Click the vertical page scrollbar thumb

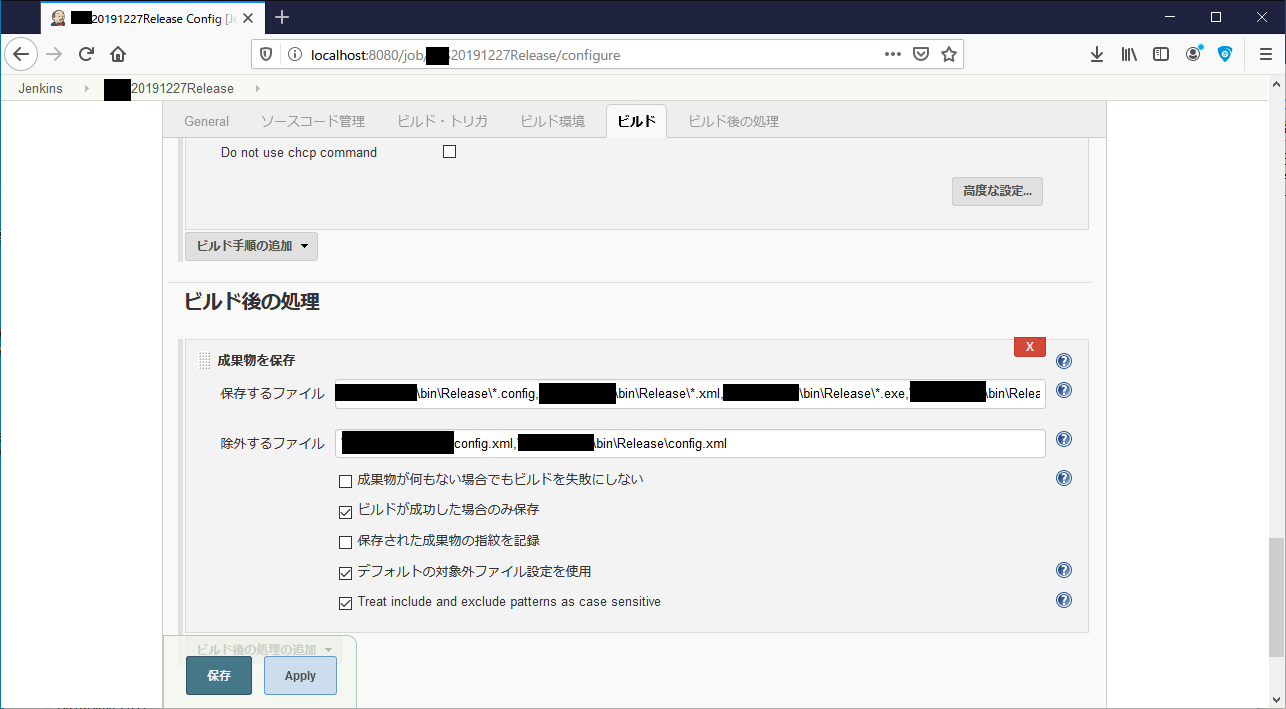1276,597
